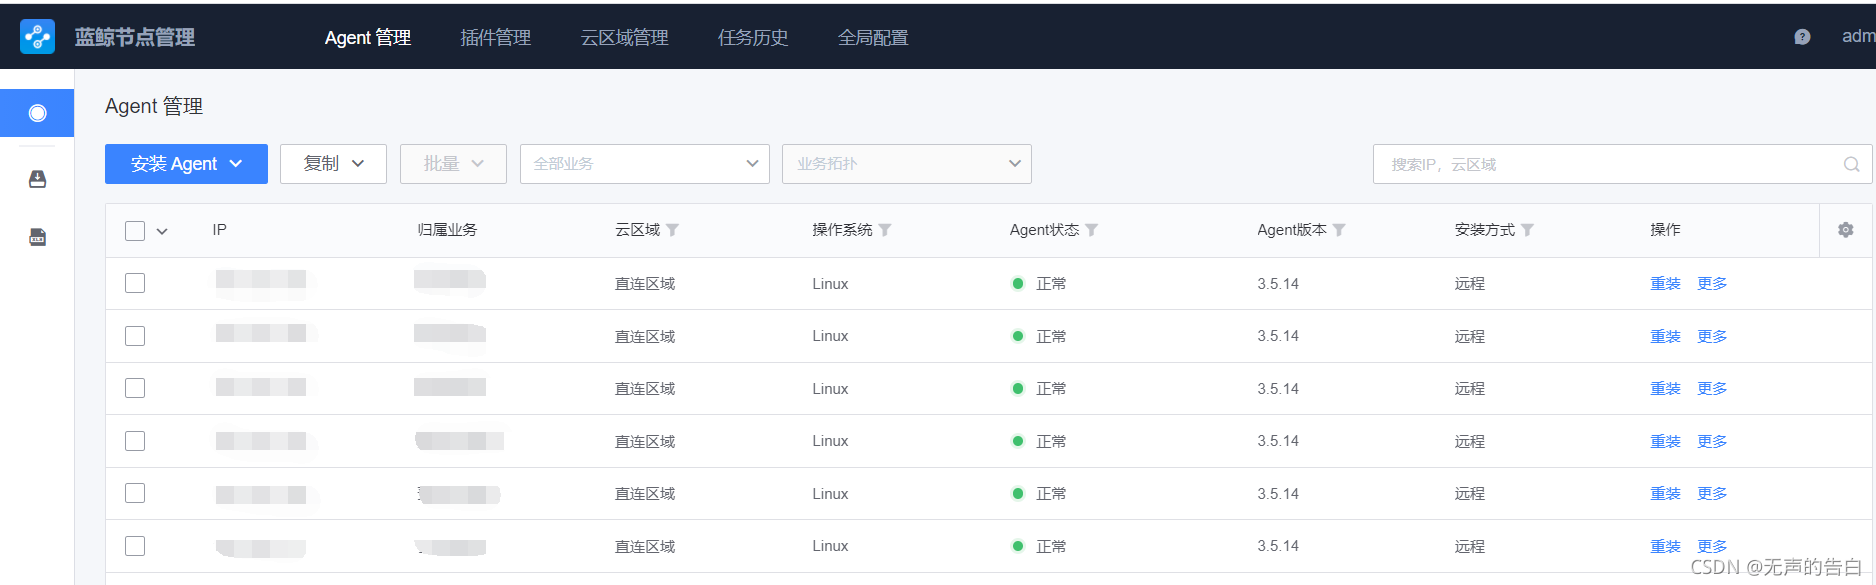The height and width of the screenshot is (585, 1876).
Task: Open the 批量 dropdown
Action: [453, 164]
